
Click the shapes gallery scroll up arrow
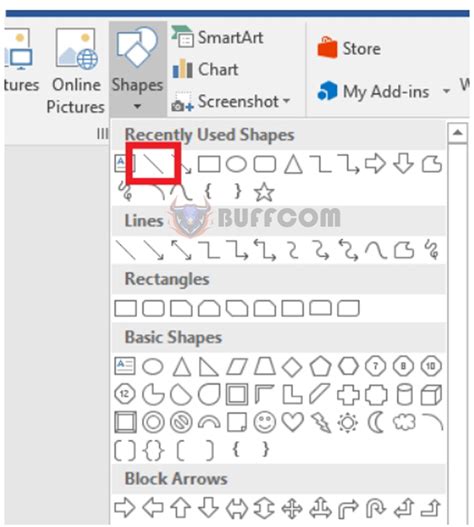tap(458, 133)
